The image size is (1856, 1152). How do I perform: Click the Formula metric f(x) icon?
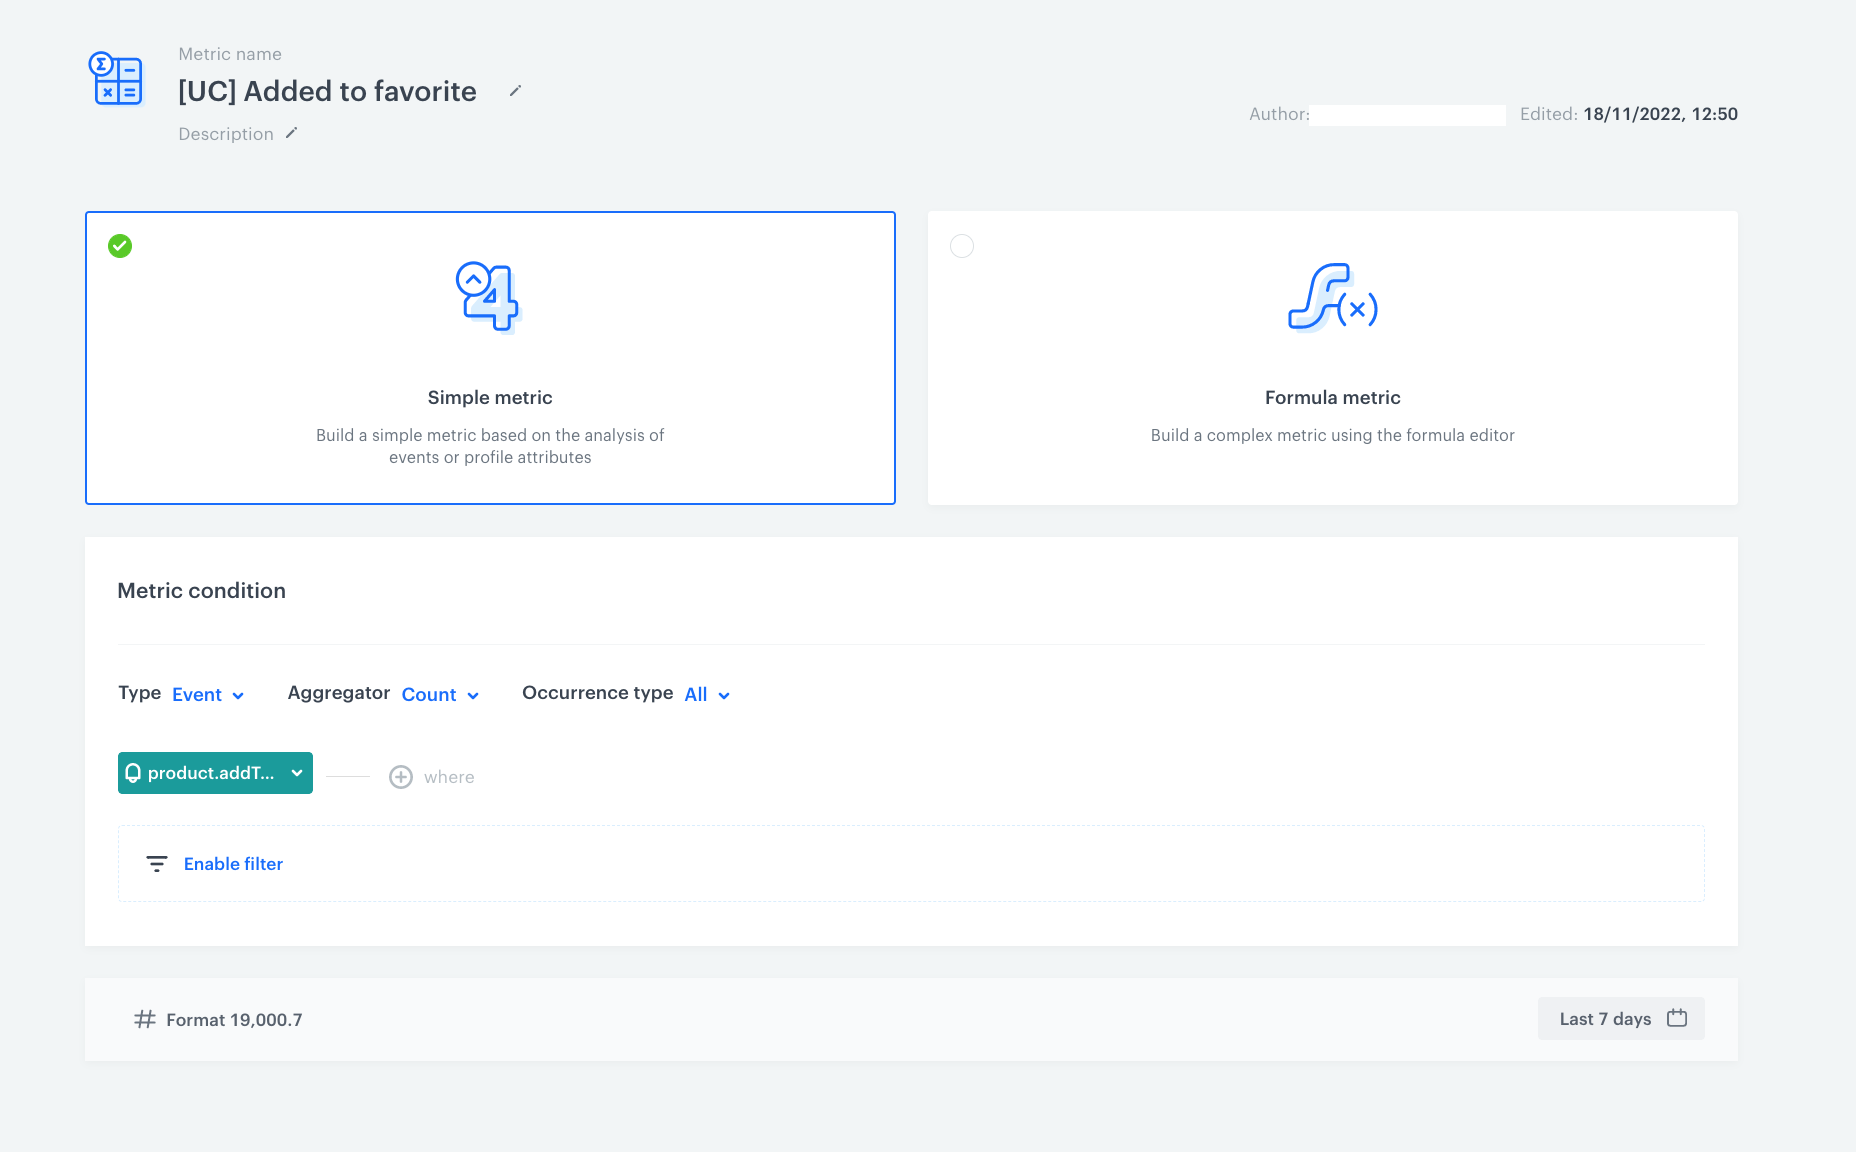click(1332, 297)
